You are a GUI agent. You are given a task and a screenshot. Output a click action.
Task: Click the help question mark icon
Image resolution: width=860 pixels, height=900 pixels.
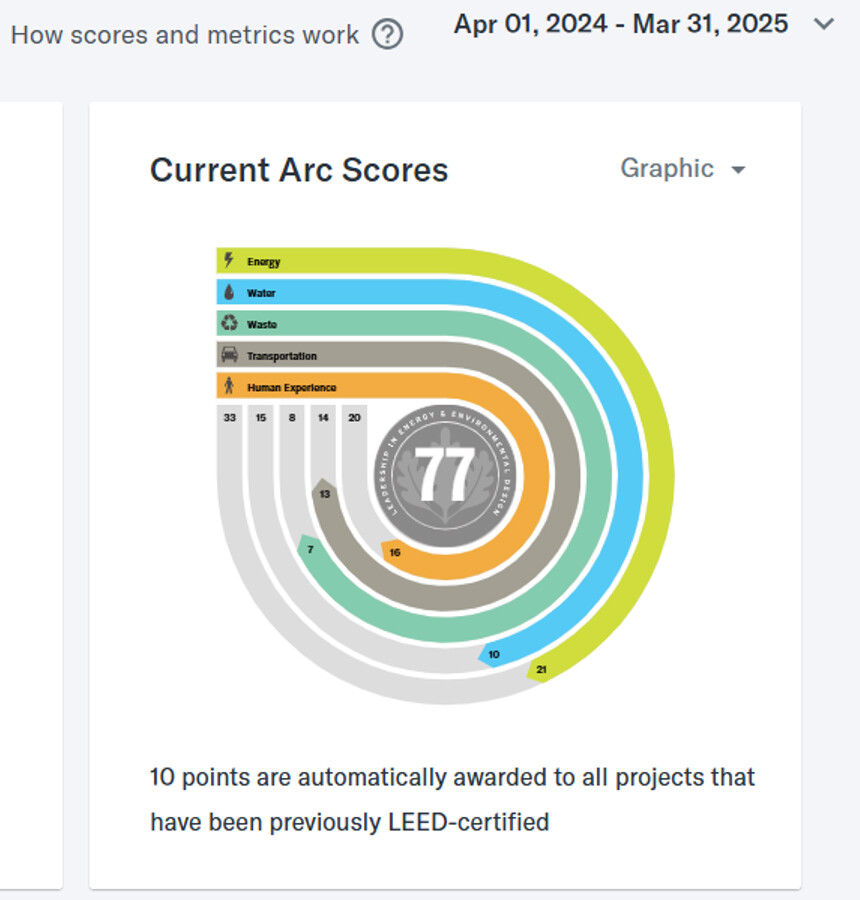click(x=387, y=35)
